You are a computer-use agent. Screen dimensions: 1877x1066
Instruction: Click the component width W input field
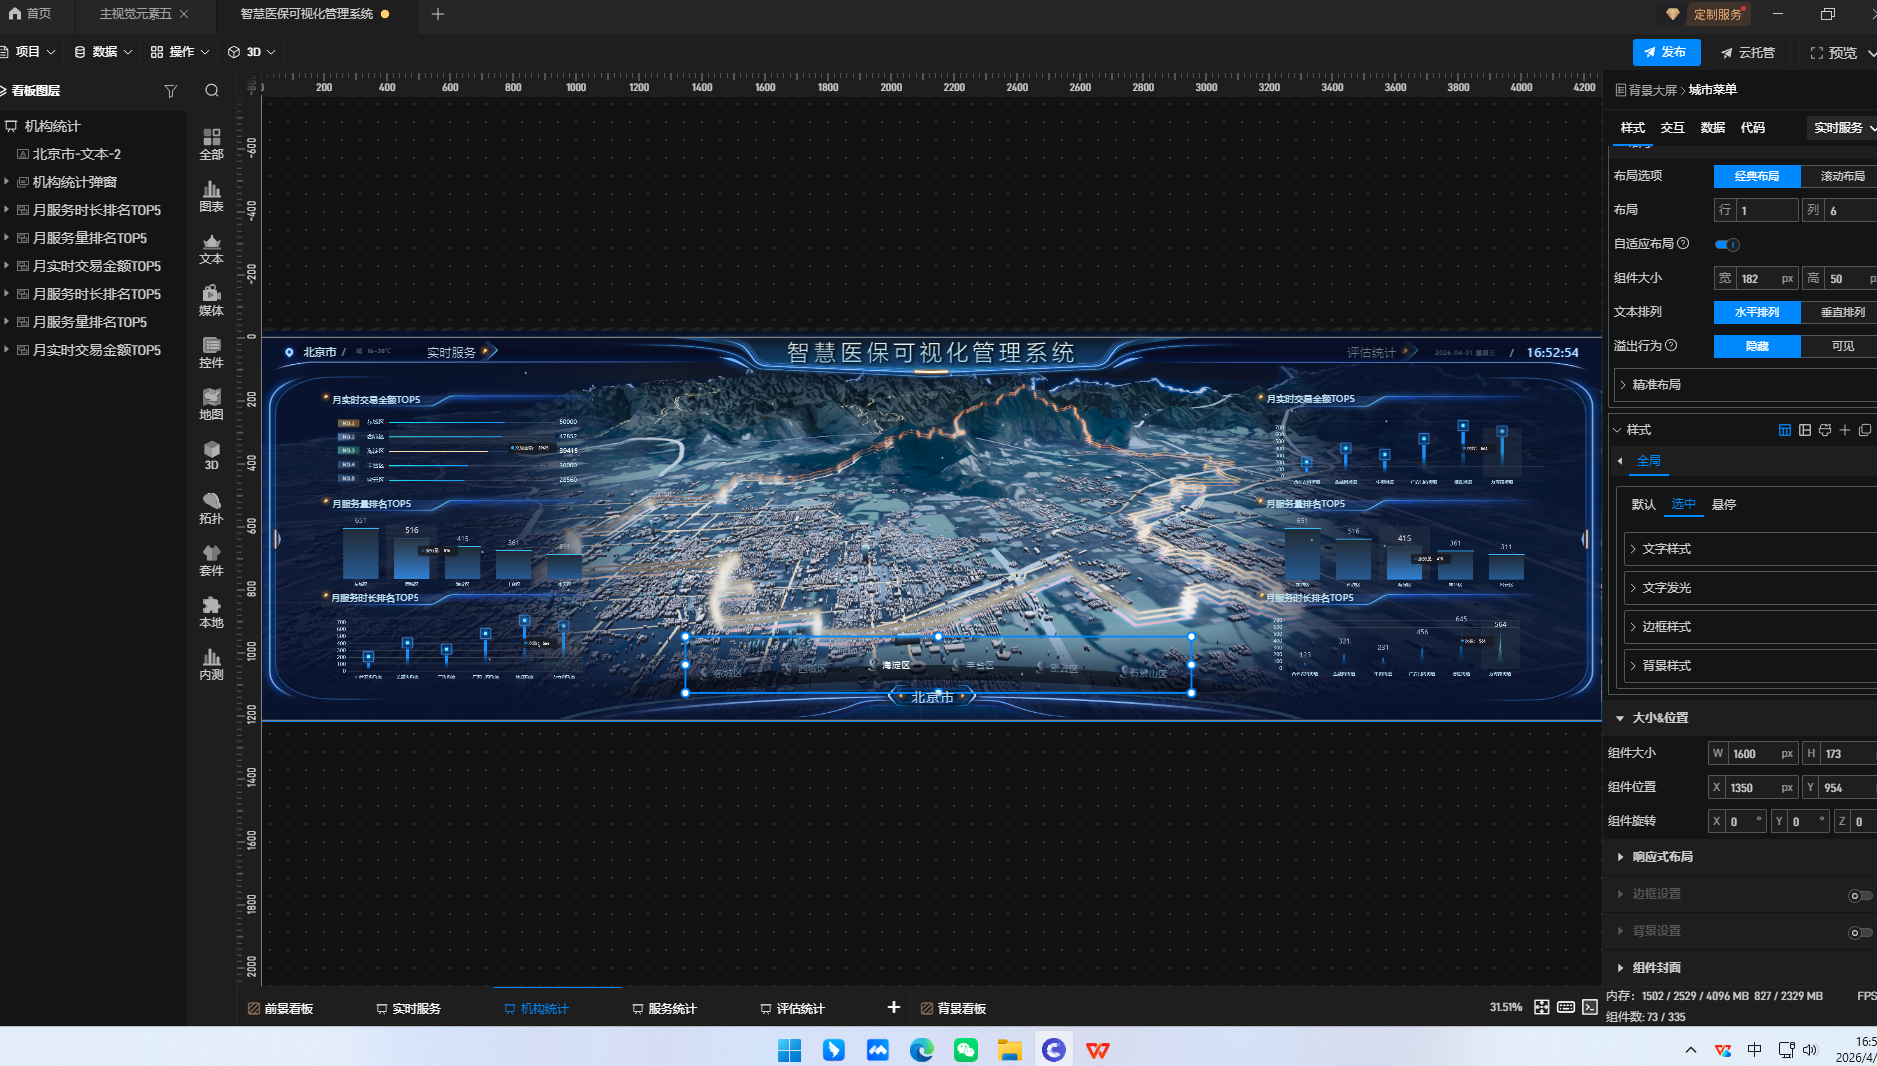1754,754
